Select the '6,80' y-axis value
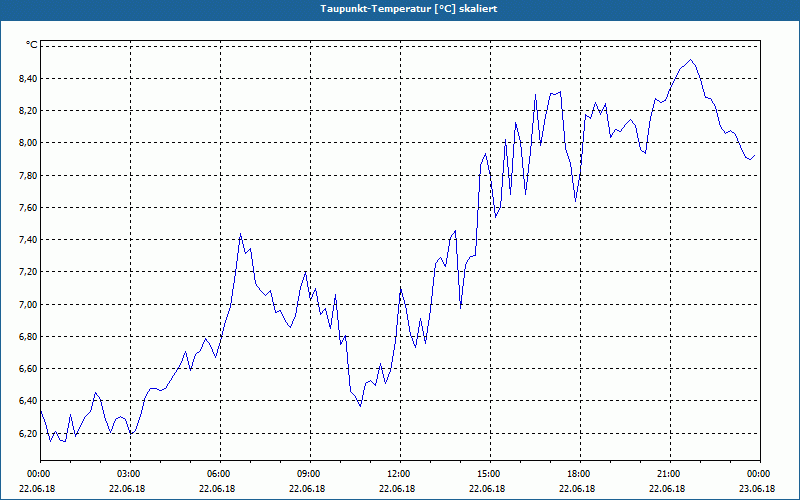 pyautogui.click(x=29, y=336)
